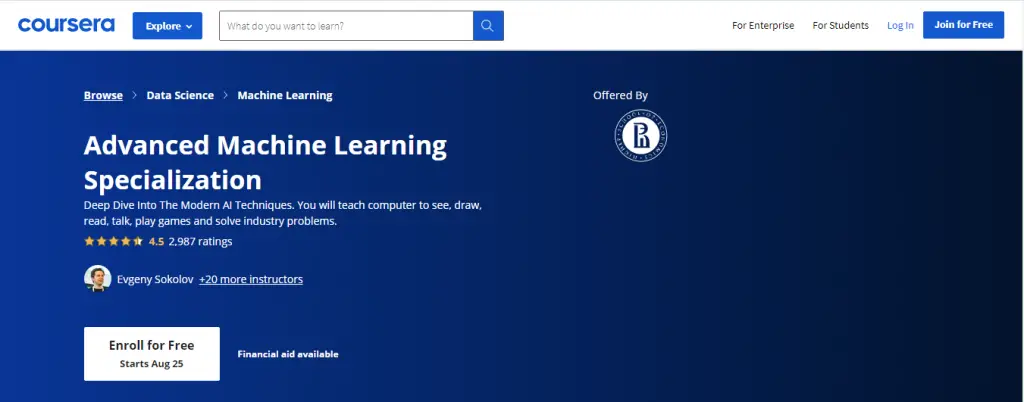Focus the 'What do you want to learn?' search box
The height and width of the screenshot is (402, 1024).
pos(345,26)
